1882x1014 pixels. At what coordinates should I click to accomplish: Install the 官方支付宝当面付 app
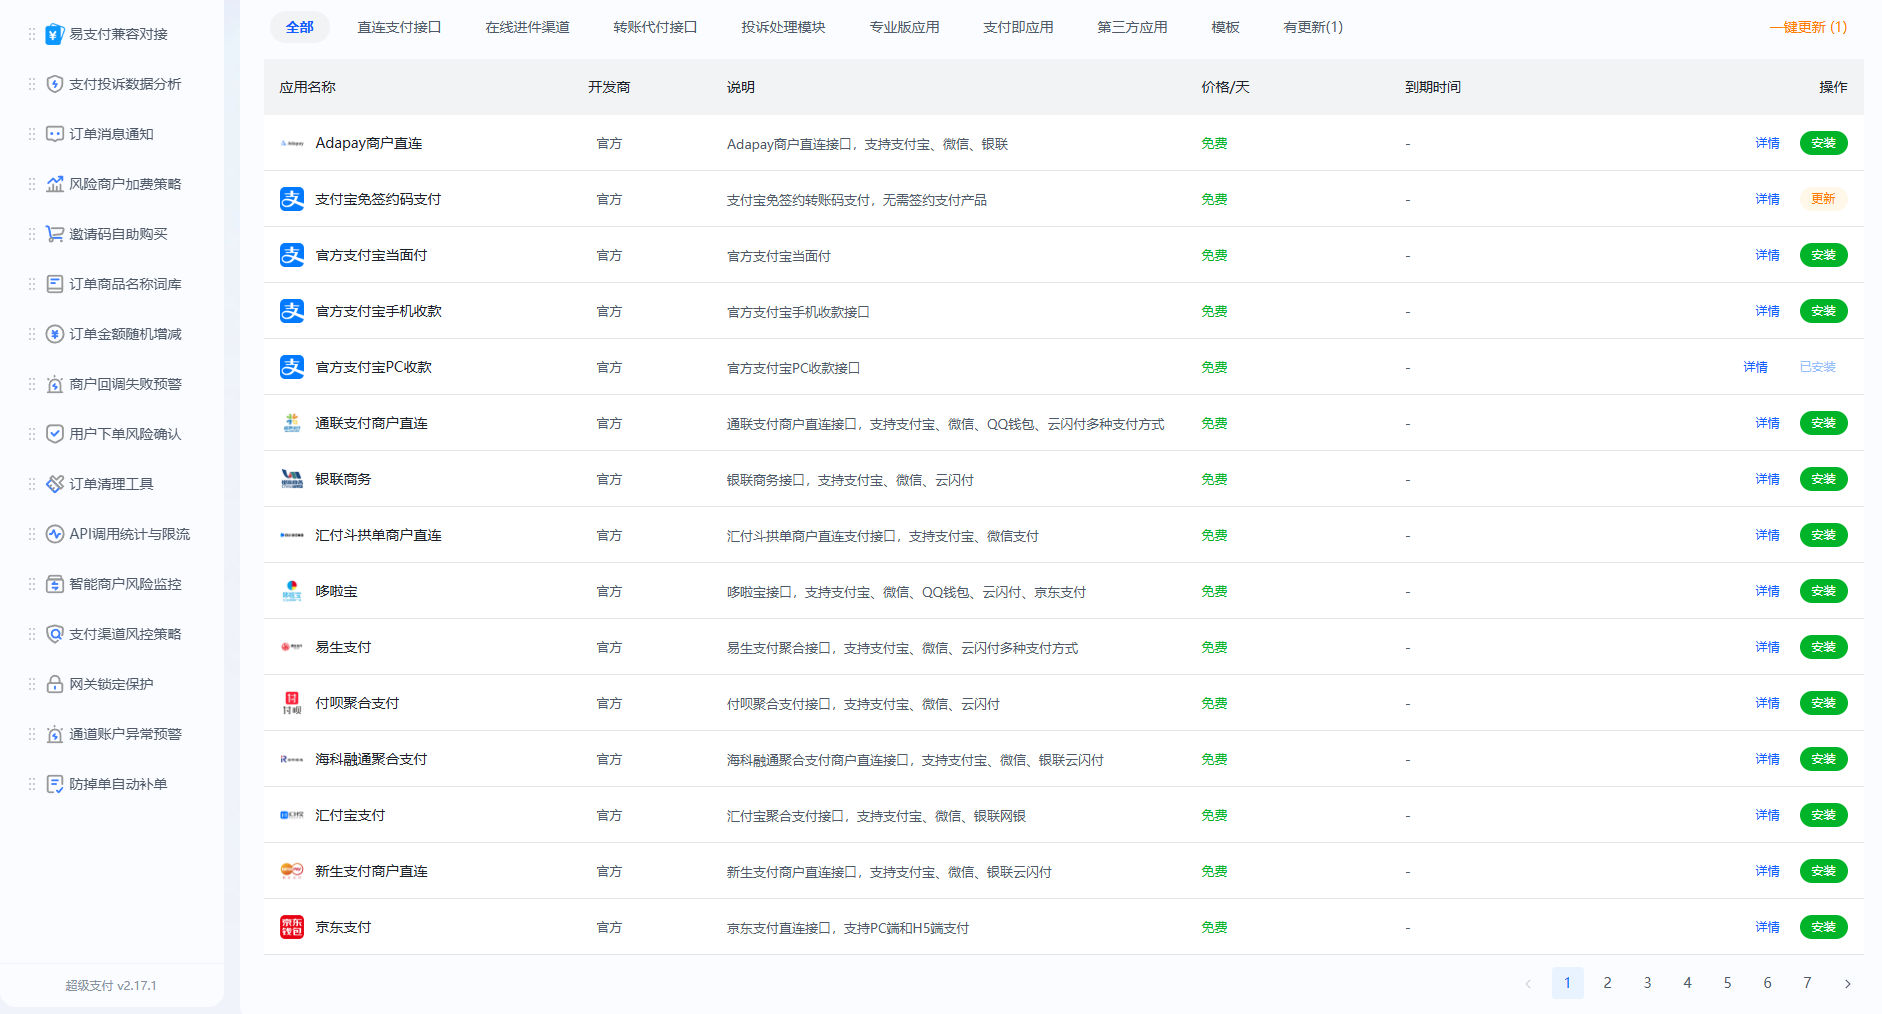pyautogui.click(x=1823, y=255)
